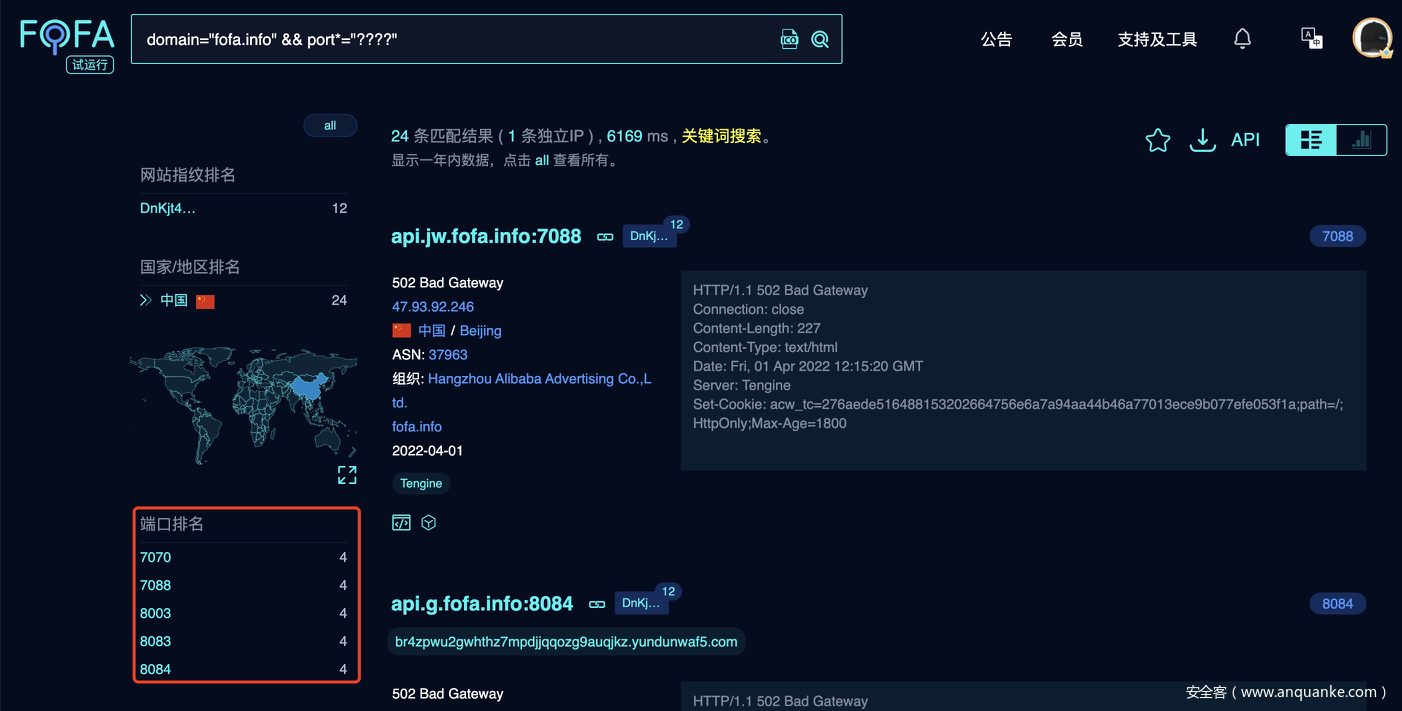Click the icon search button in search bar
This screenshot has height=711, width=1402.
789,39
